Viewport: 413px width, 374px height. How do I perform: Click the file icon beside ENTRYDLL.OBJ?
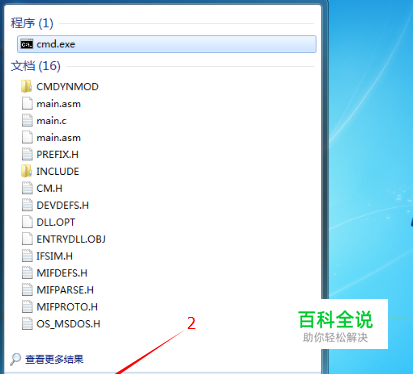tap(27, 239)
